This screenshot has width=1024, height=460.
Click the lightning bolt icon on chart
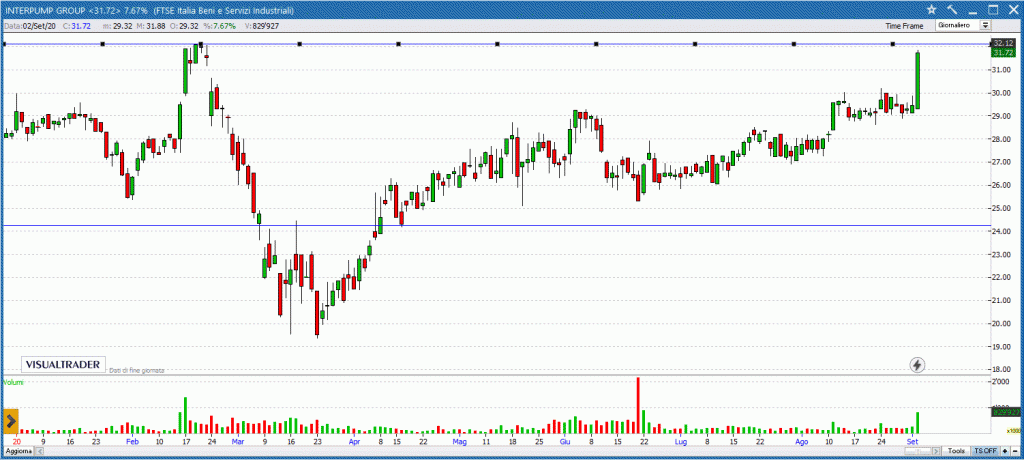[918, 365]
